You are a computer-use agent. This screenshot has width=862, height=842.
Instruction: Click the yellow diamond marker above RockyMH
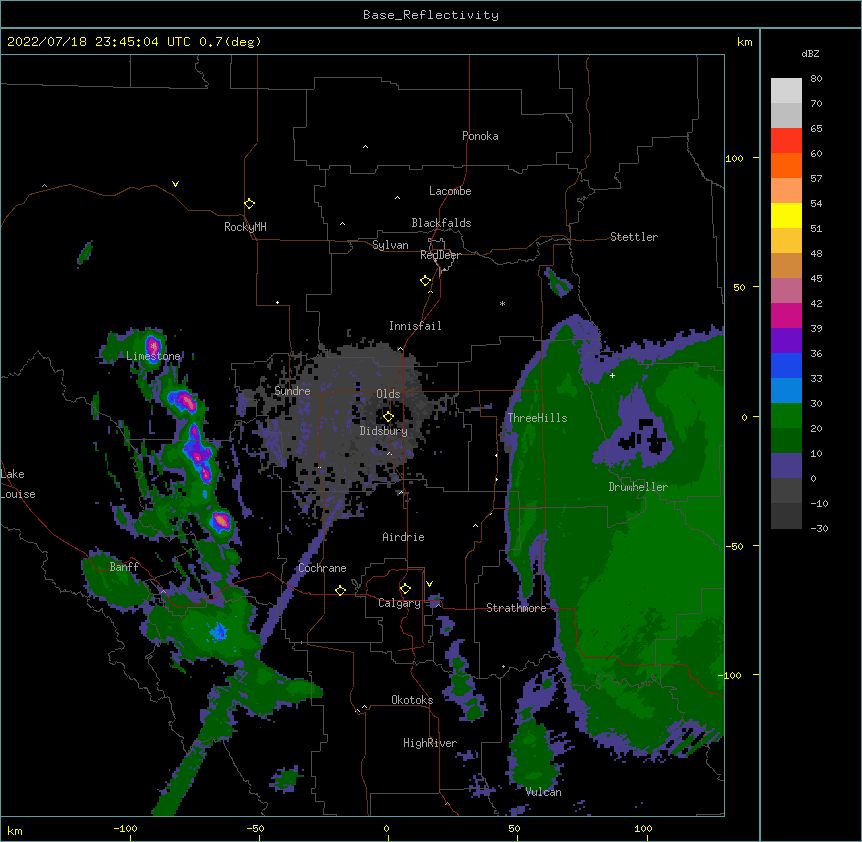coord(250,204)
